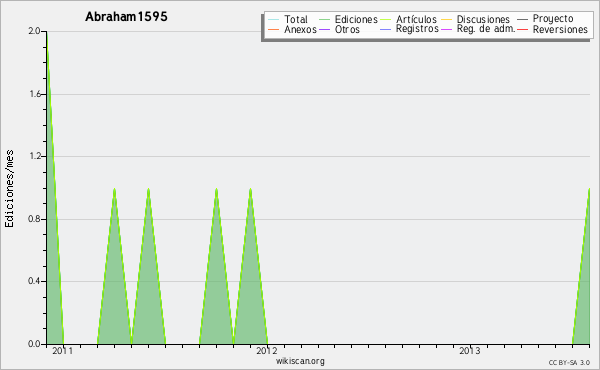
Task: Click the wikiscan.org text
Action: tap(300, 361)
